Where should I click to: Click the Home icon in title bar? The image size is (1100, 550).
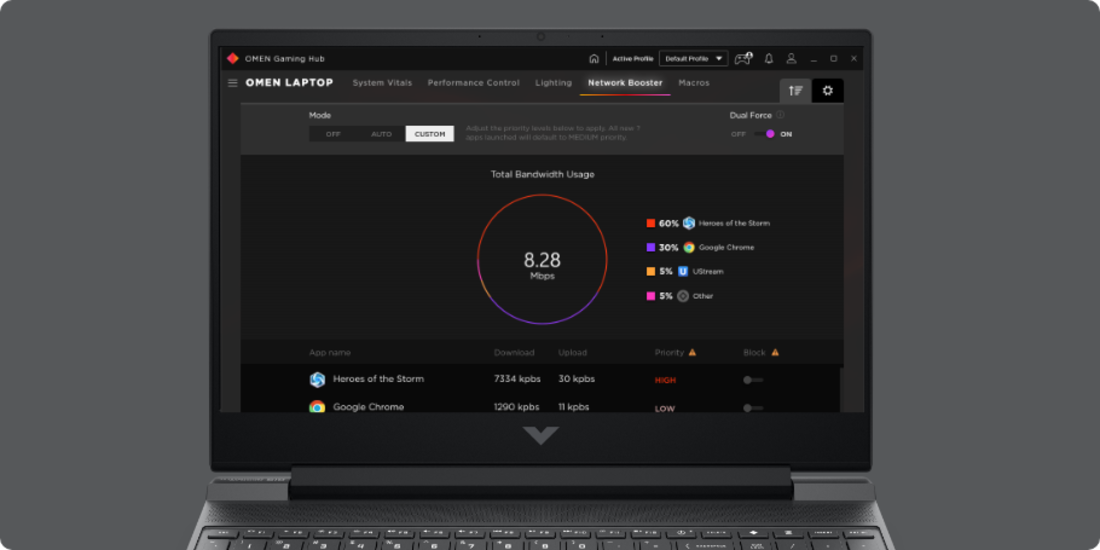(x=594, y=59)
